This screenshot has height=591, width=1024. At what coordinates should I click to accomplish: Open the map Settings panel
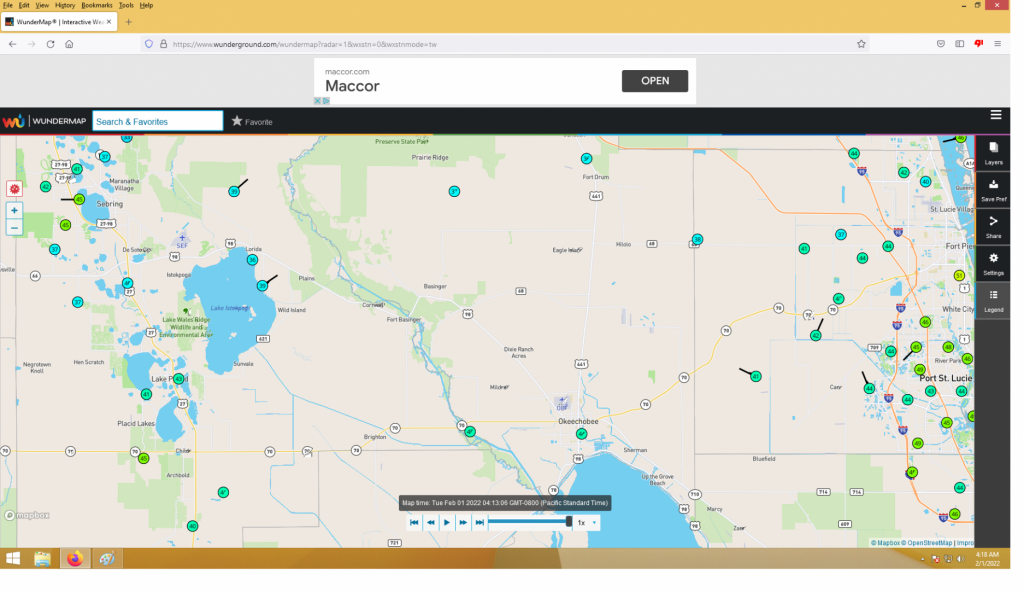click(993, 263)
